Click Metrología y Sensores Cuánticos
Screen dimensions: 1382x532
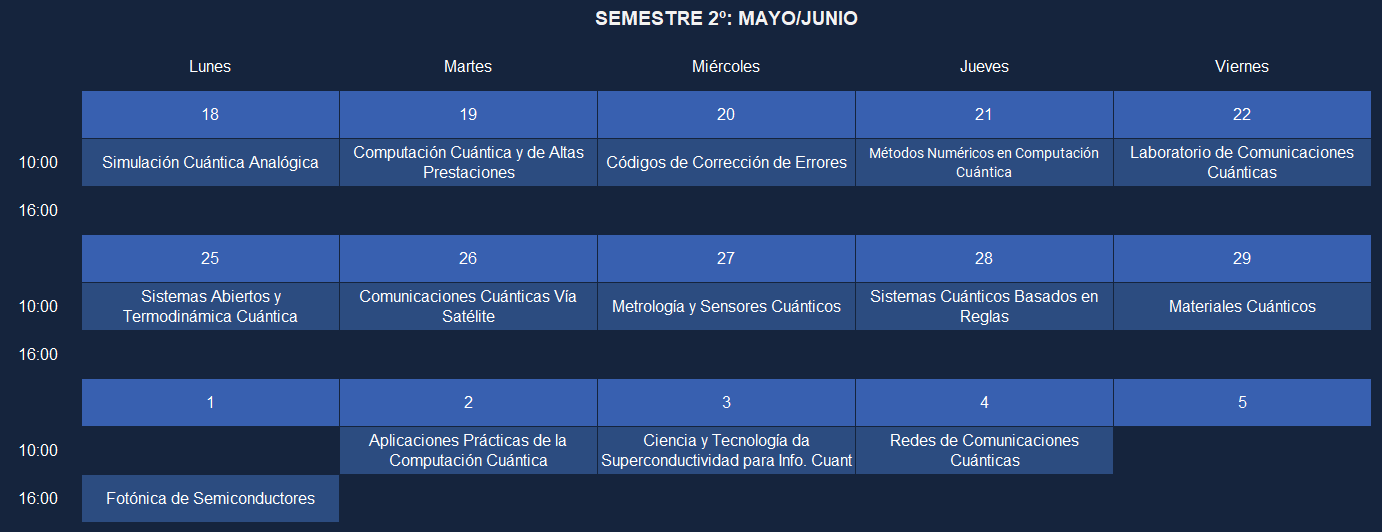(726, 306)
